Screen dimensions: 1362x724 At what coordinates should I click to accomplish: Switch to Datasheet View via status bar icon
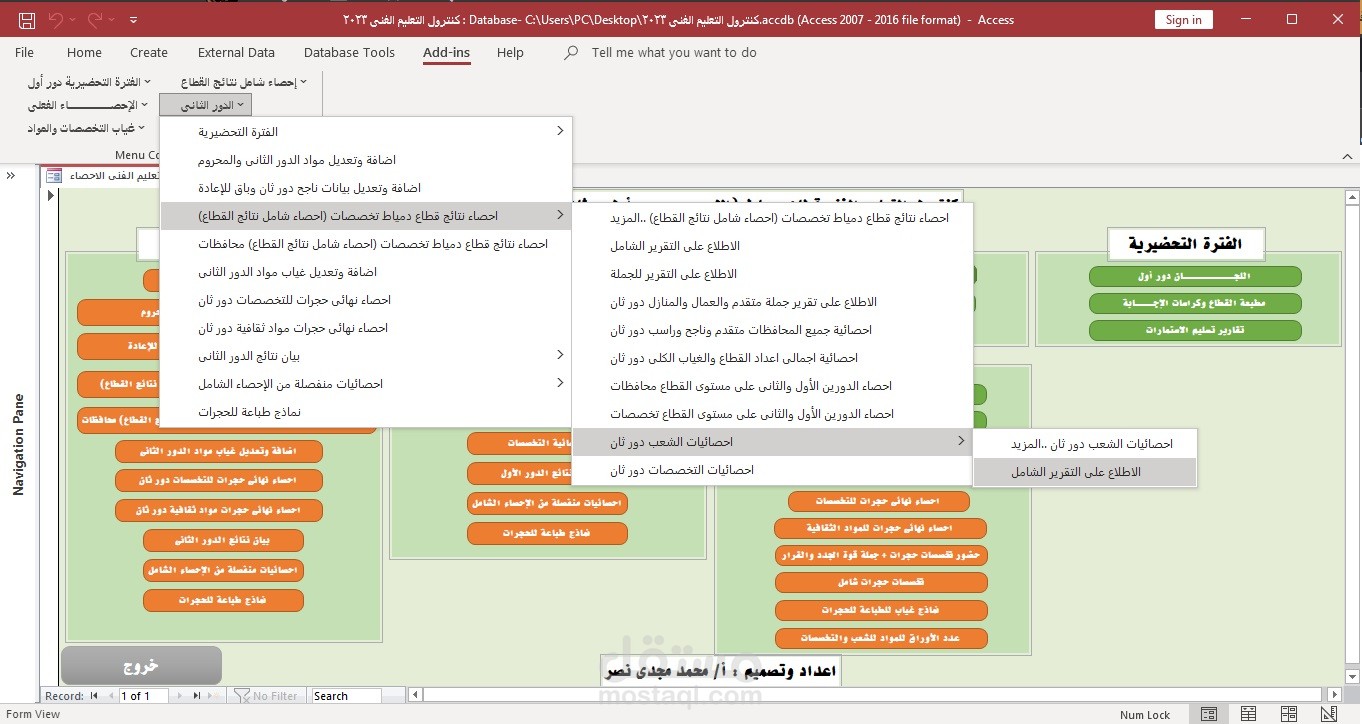pos(1247,714)
